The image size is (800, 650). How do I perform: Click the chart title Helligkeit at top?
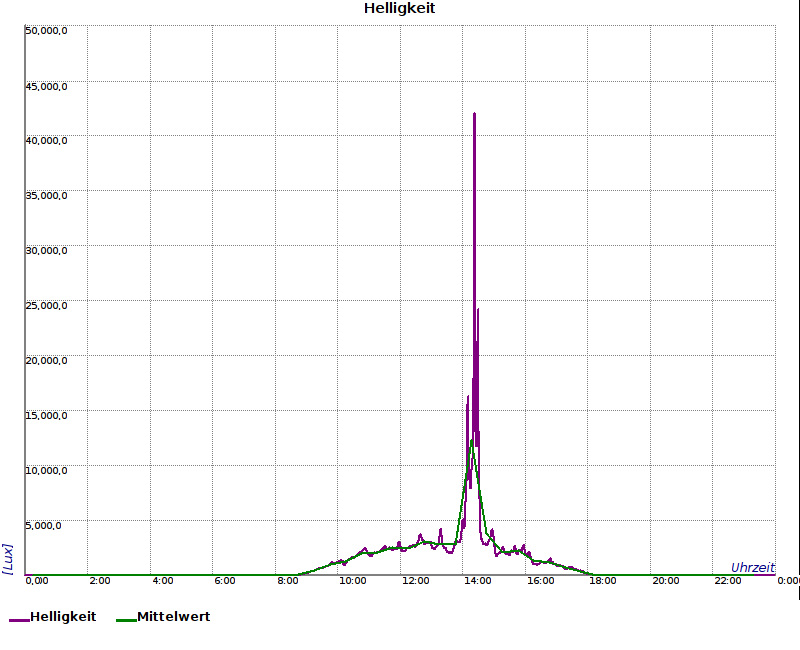click(399, 9)
